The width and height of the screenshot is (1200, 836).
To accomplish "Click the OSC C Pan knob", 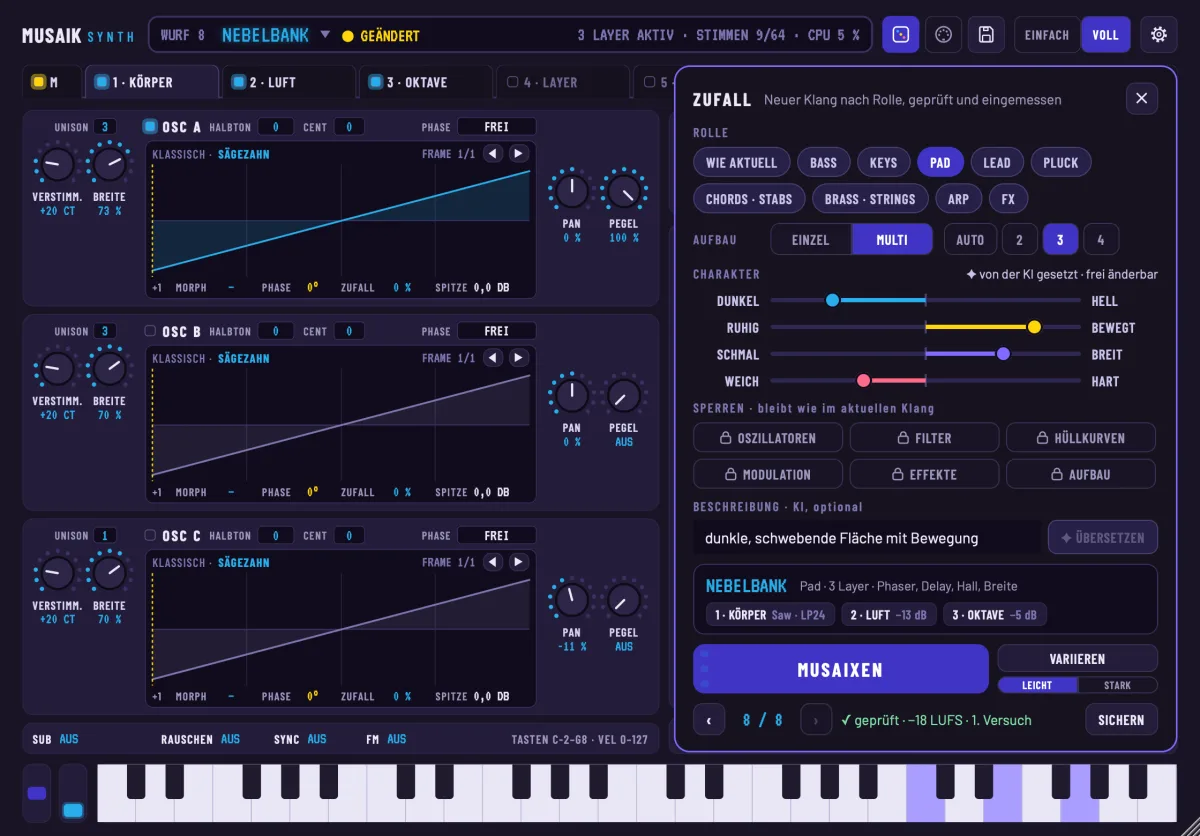I will pyautogui.click(x=571, y=599).
